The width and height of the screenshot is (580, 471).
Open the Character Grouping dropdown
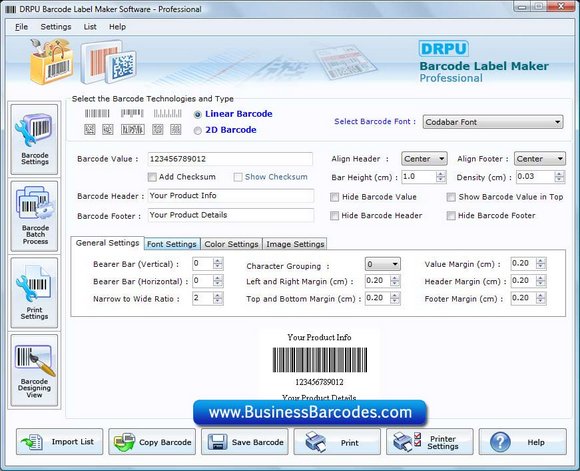(382, 264)
